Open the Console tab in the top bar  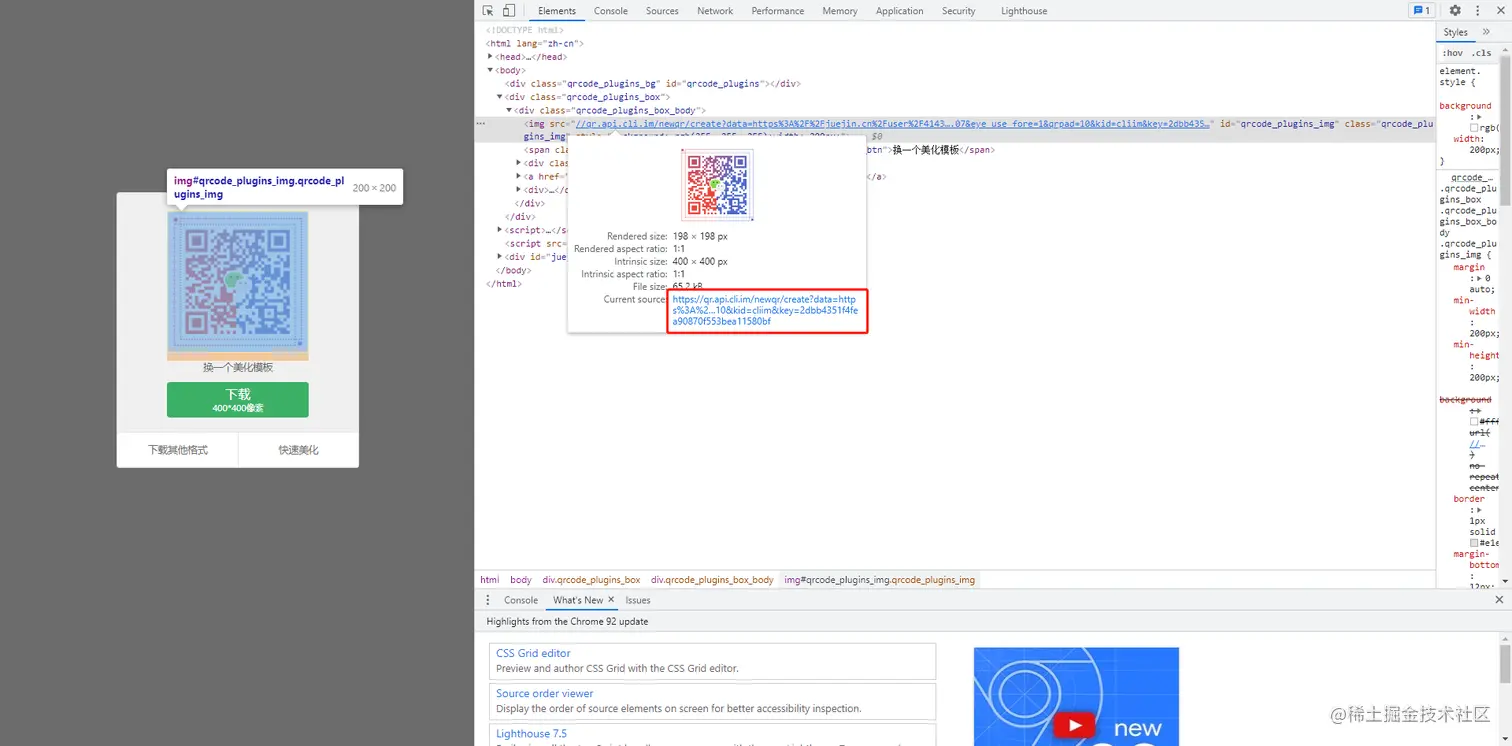coord(611,11)
